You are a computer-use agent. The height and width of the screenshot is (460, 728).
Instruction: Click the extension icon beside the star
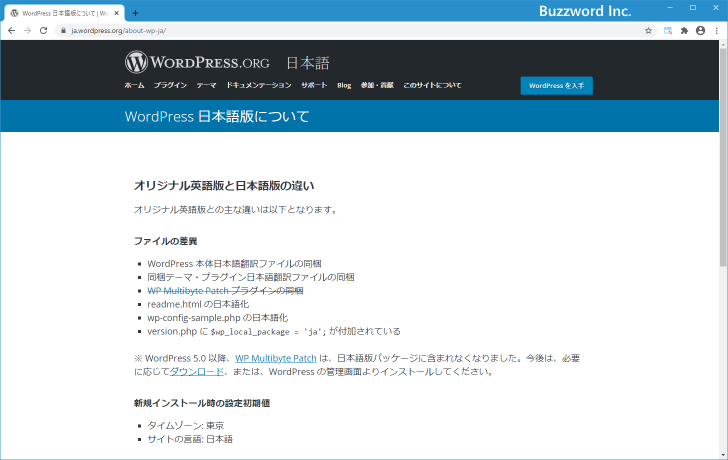coord(668,31)
